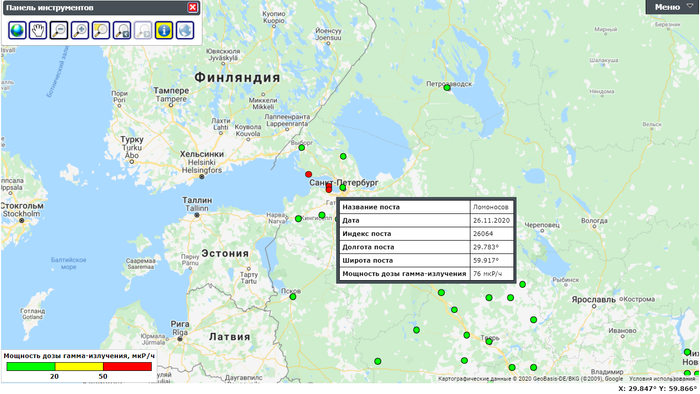Screen dimensions: 700x394
Task: Click the green marker at Петрозаводск
Action: [447, 88]
